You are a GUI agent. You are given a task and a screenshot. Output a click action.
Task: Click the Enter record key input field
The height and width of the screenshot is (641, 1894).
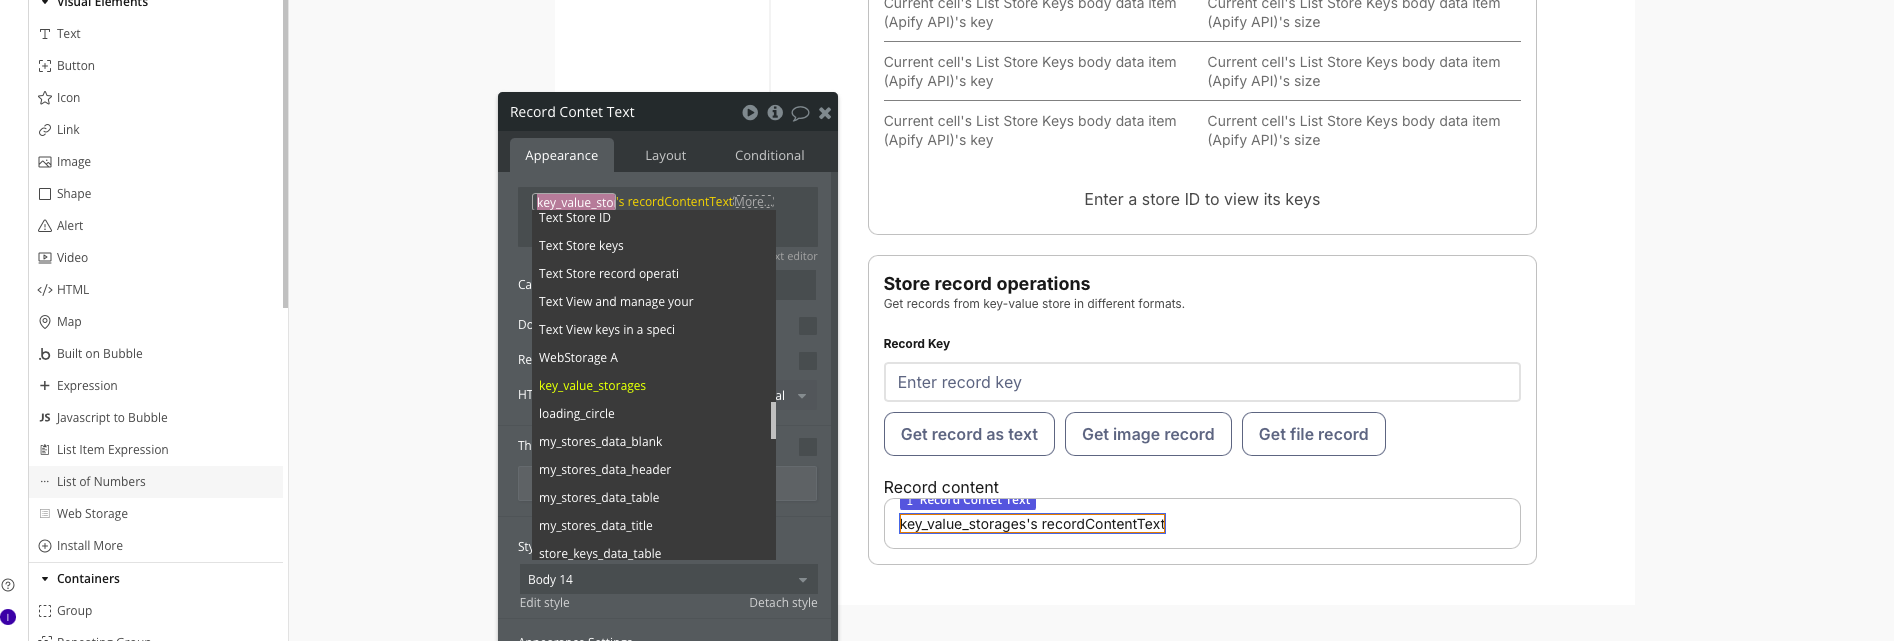click(x=1201, y=383)
